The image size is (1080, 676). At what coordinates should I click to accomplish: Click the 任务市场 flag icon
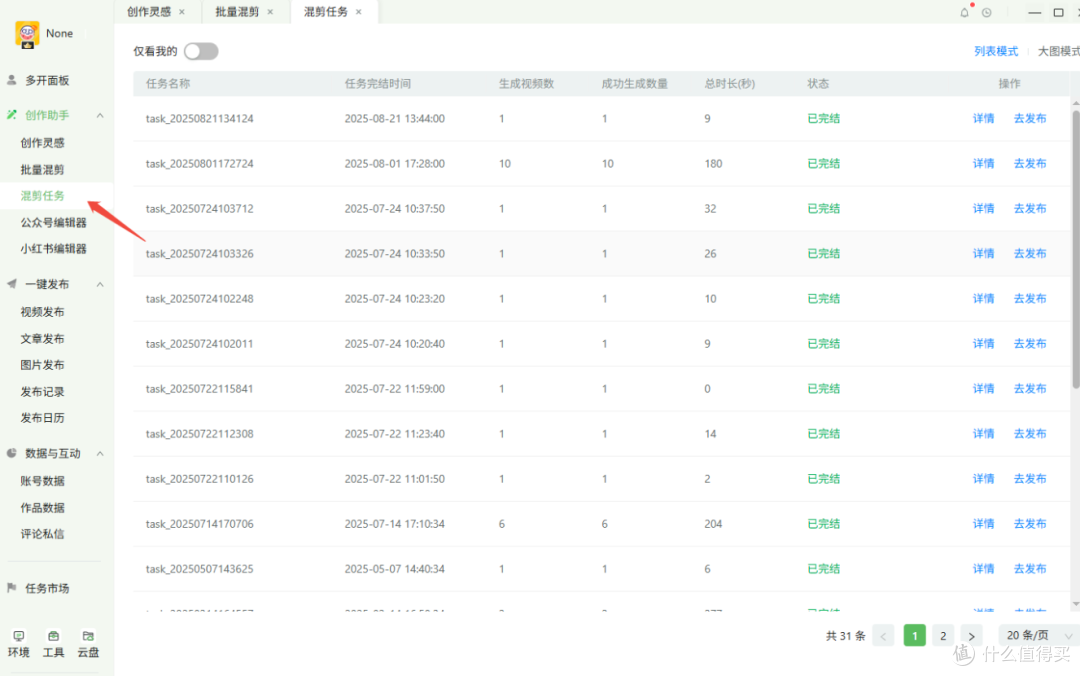point(12,588)
